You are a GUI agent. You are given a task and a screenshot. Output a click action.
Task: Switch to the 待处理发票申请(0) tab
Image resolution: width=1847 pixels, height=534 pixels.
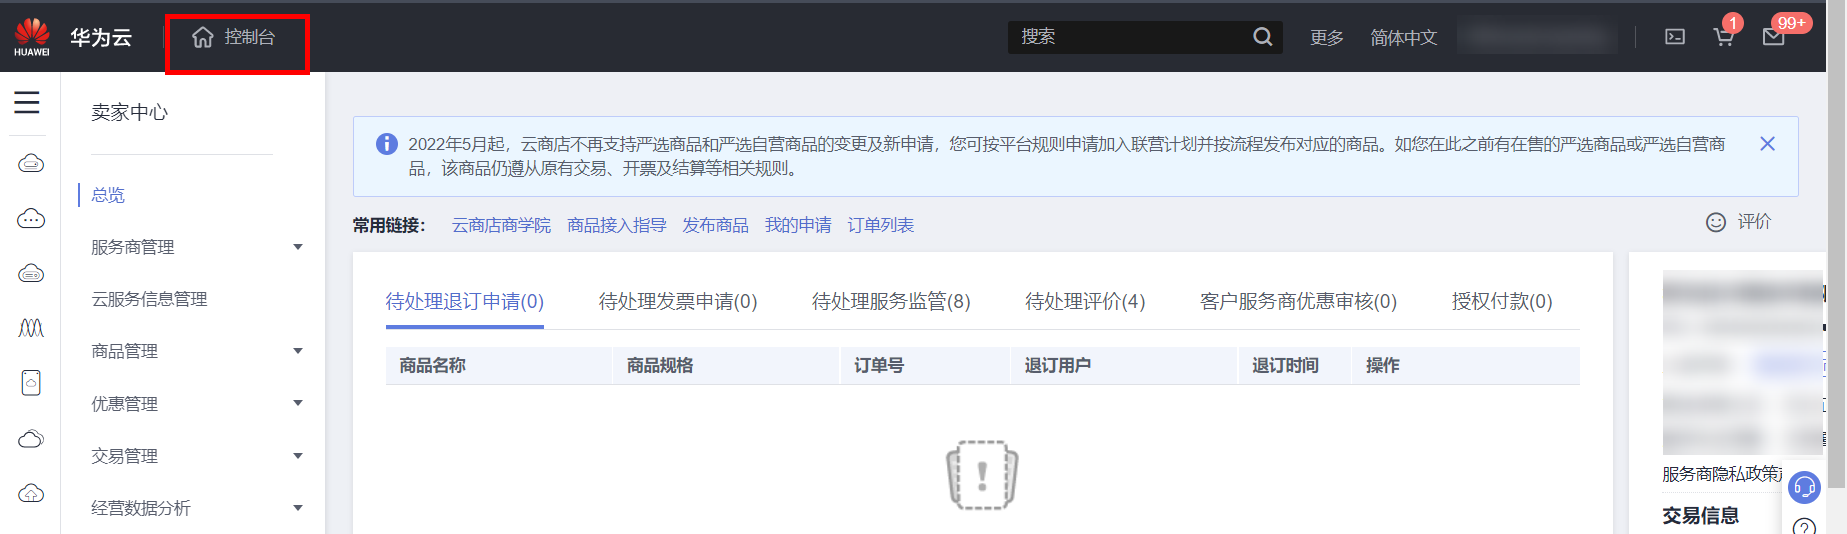coord(677,301)
